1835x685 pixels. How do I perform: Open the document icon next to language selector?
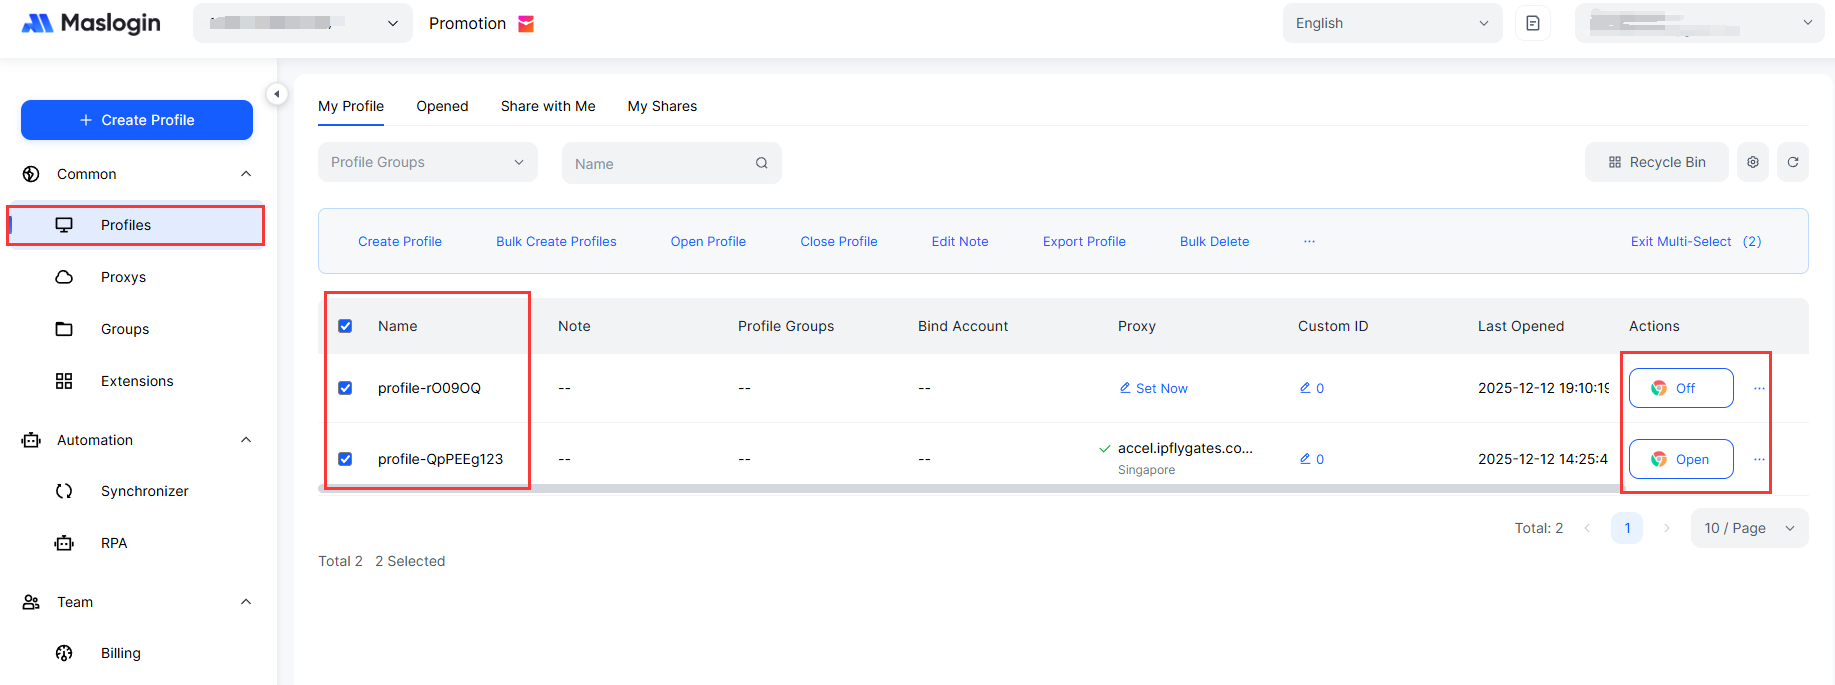1532,23
